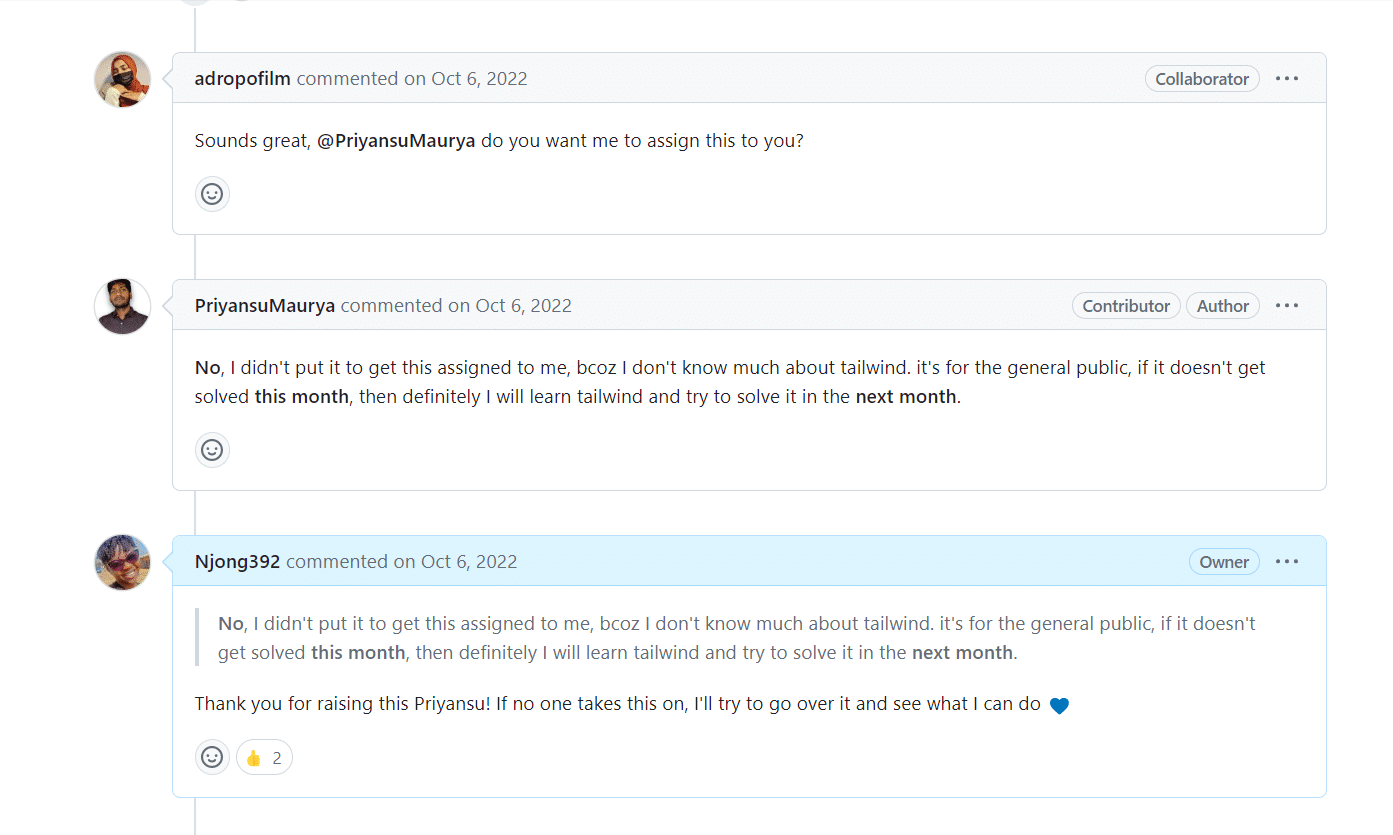Viewport: 1393px width, 835px height.
Task: Open Njong392's commenter profile via username
Action: tap(237, 561)
